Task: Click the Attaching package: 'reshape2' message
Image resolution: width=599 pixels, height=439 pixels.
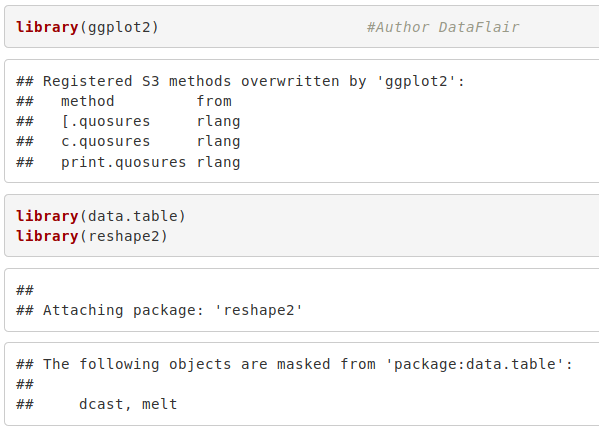Action: 159,310
